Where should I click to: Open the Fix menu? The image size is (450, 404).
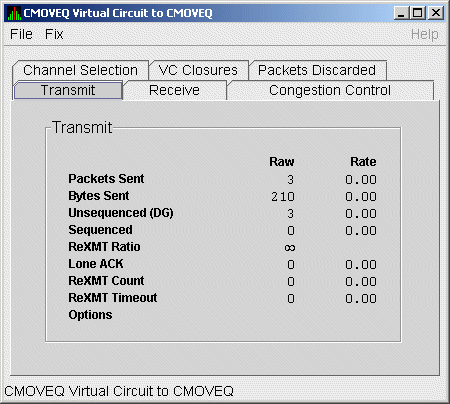point(54,34)
